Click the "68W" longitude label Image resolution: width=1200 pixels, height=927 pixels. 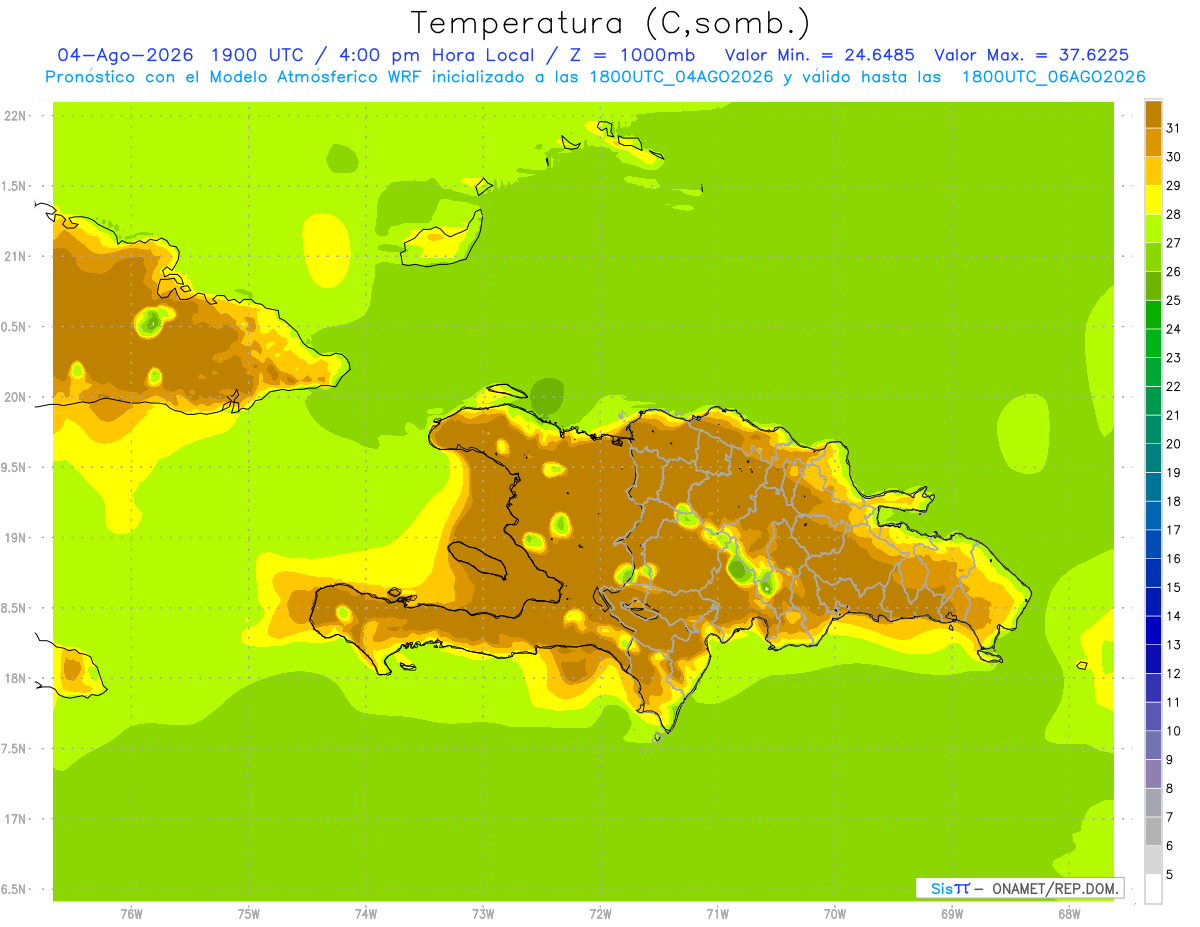tap(1069, 914)
